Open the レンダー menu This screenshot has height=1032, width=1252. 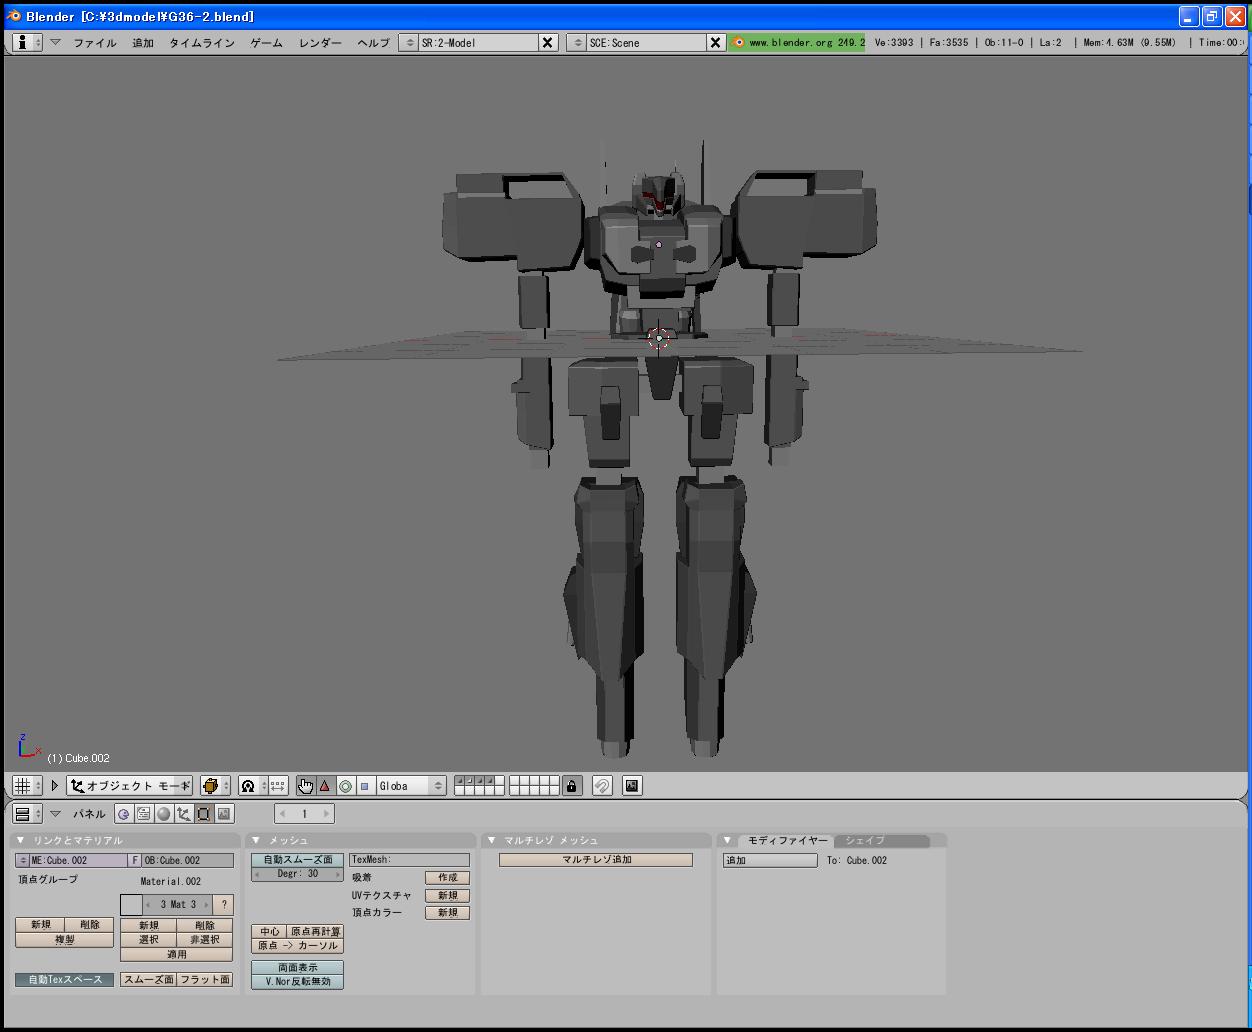pos(320,43)
